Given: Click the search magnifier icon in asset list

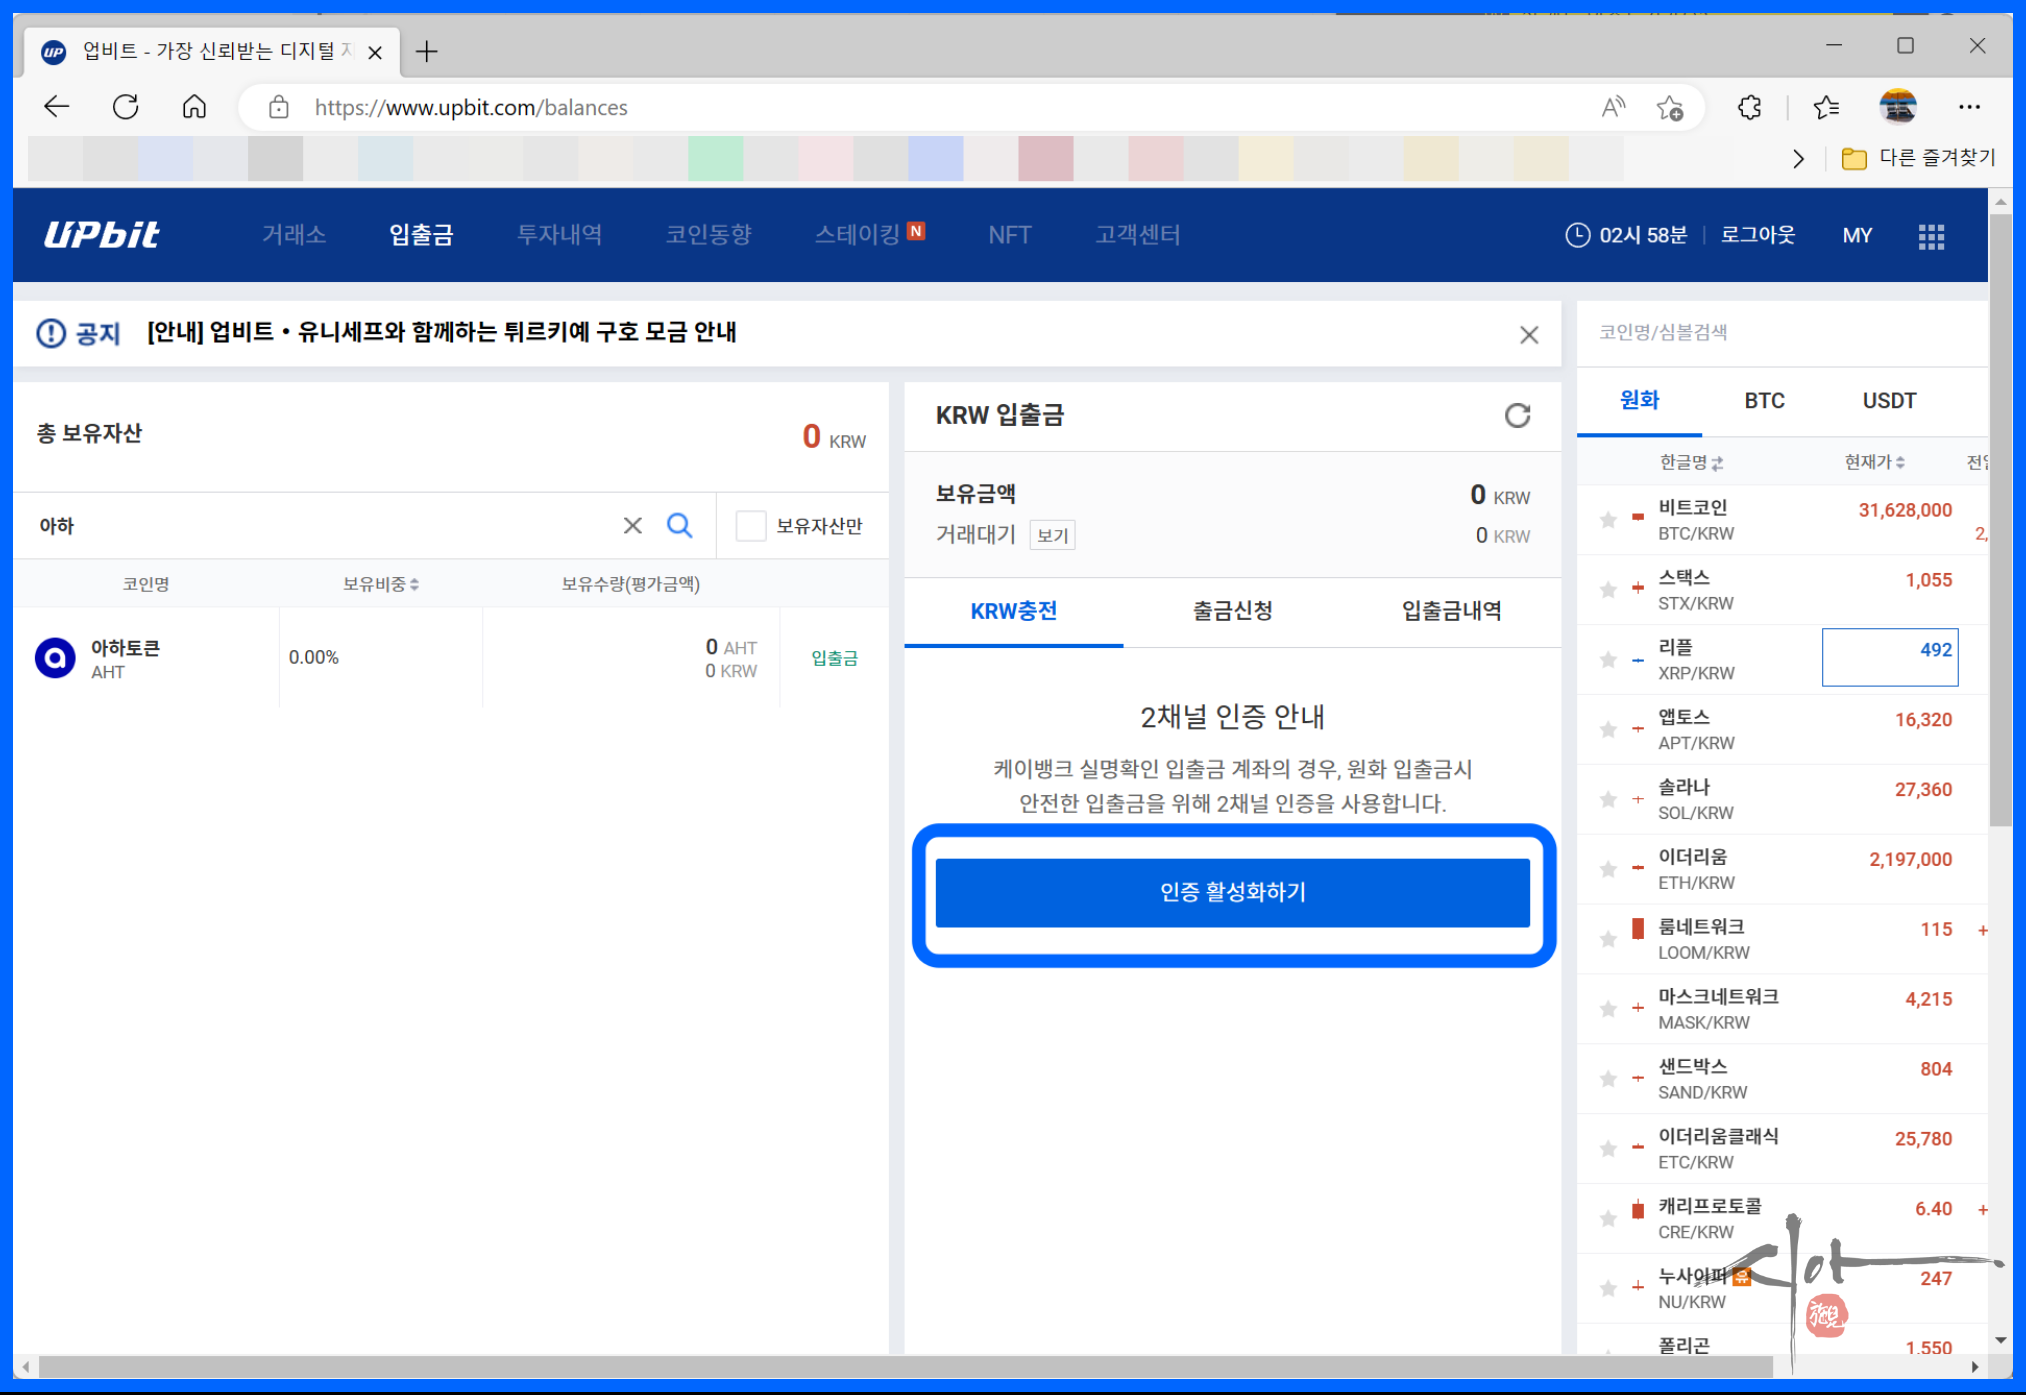Looking at the screenshot, I should point(680,525).
